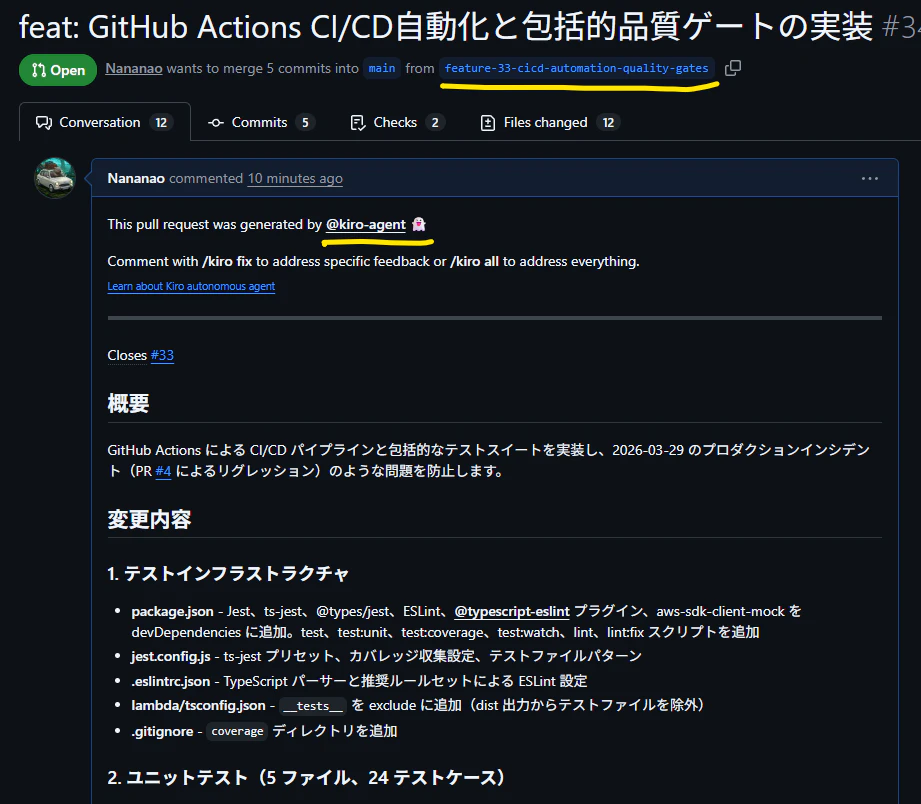Click the coverage inline code label
This screenshot has height=804, width=921.
(237, 731)
